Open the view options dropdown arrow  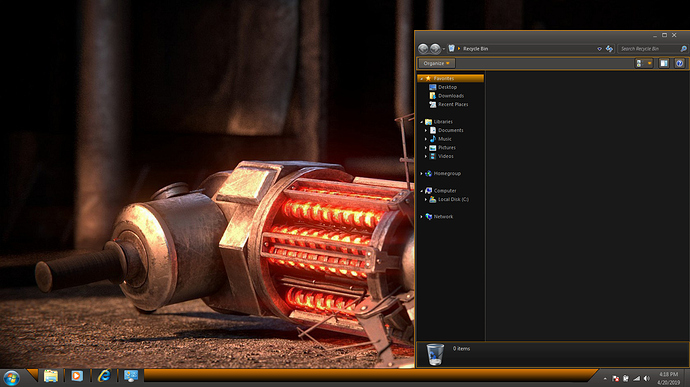[x=650, y=63]
